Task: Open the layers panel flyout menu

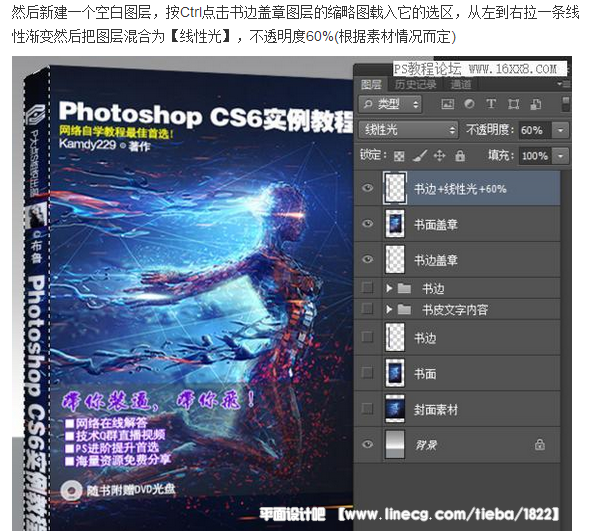Action: point(564,84)
